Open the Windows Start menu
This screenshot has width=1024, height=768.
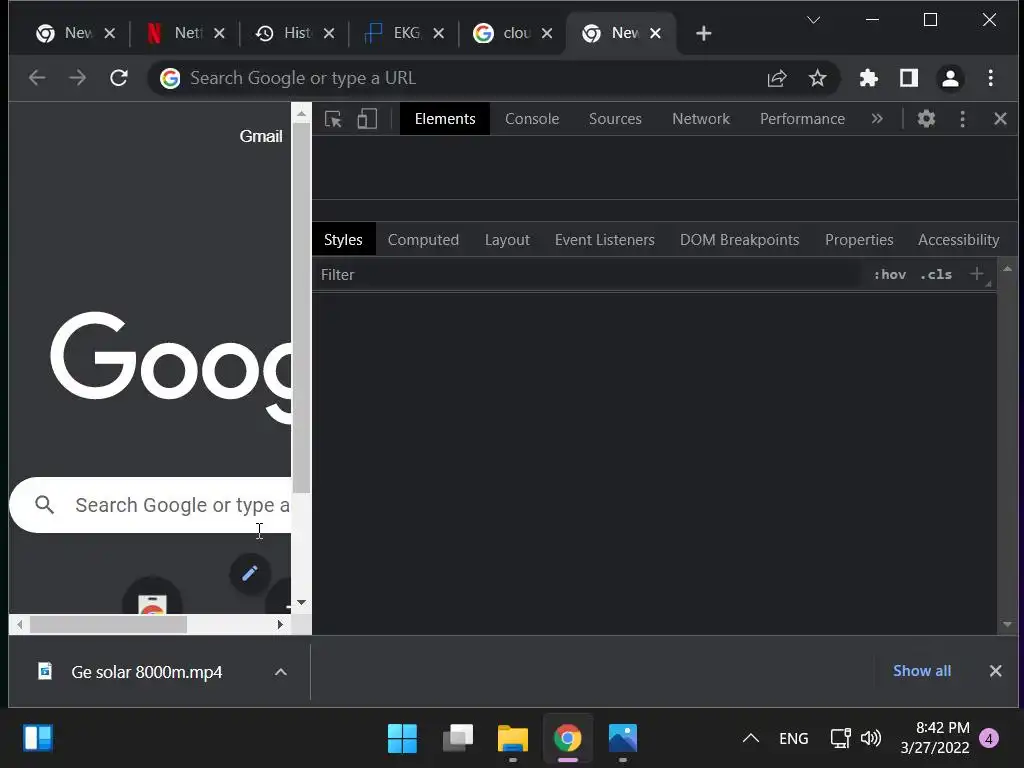402,739
